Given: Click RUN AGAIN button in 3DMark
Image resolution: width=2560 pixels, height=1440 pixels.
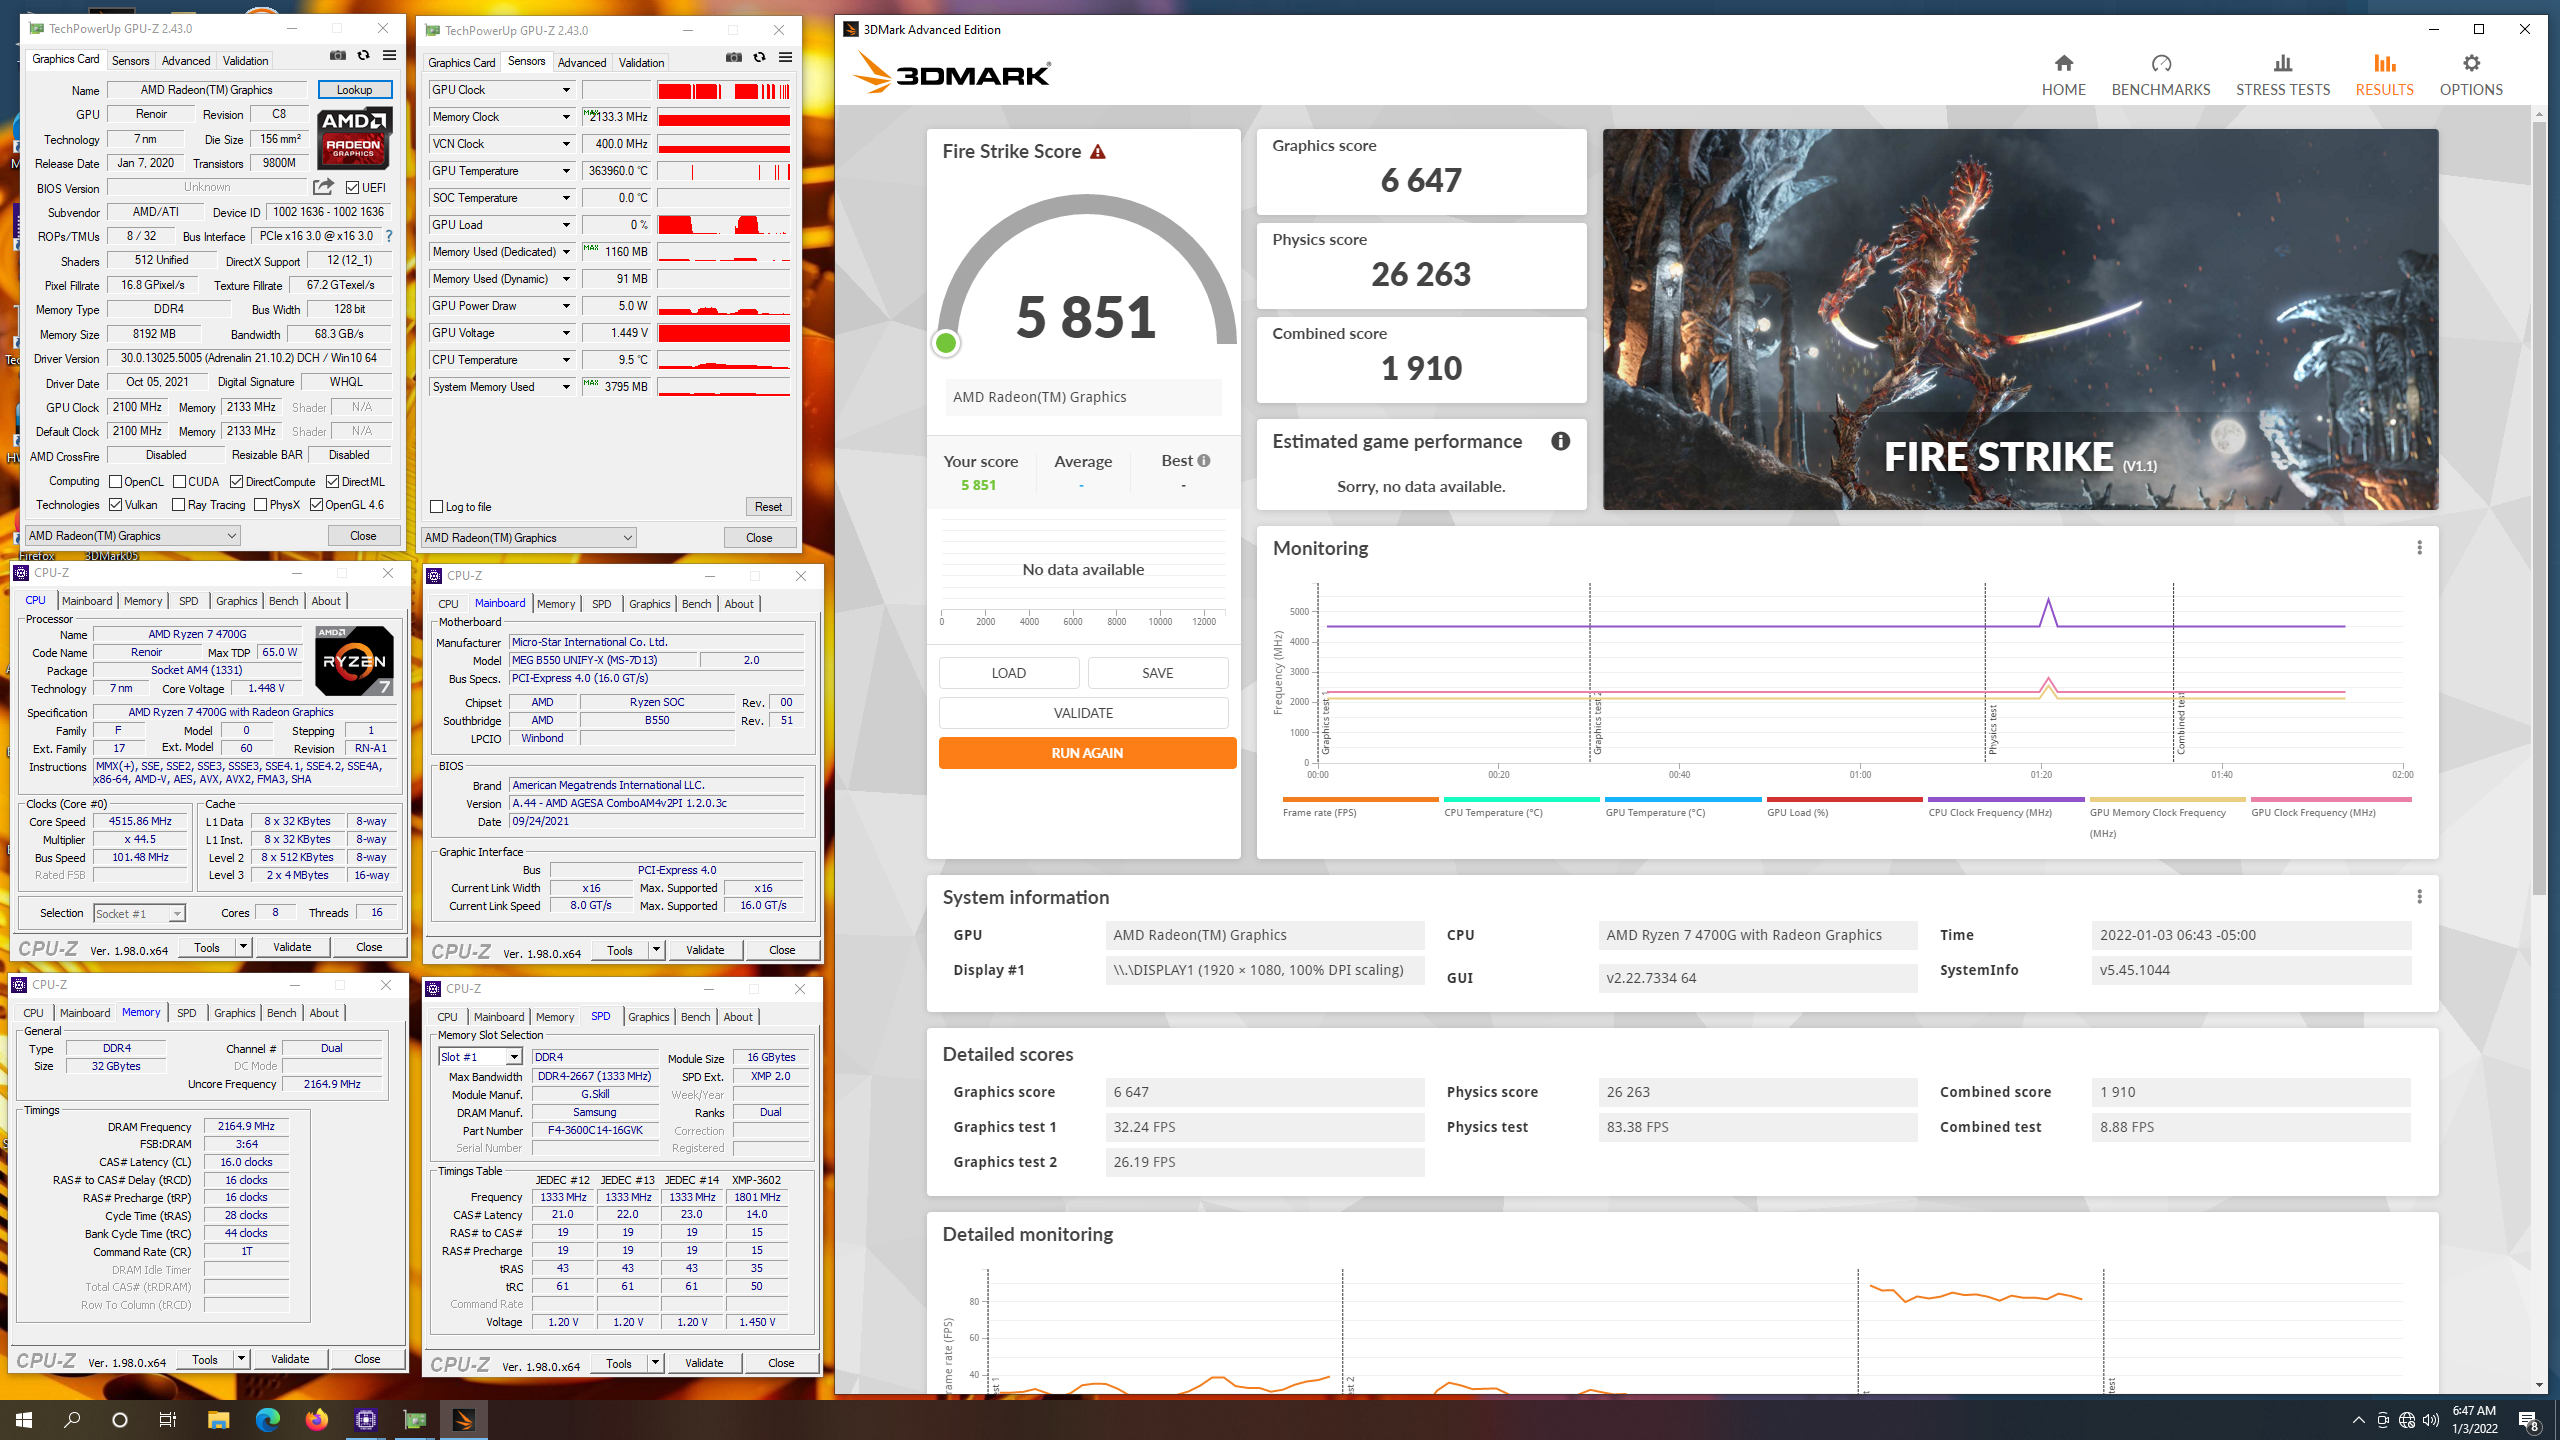Looking at the screenshot, I should click(x=1087, y=753).
